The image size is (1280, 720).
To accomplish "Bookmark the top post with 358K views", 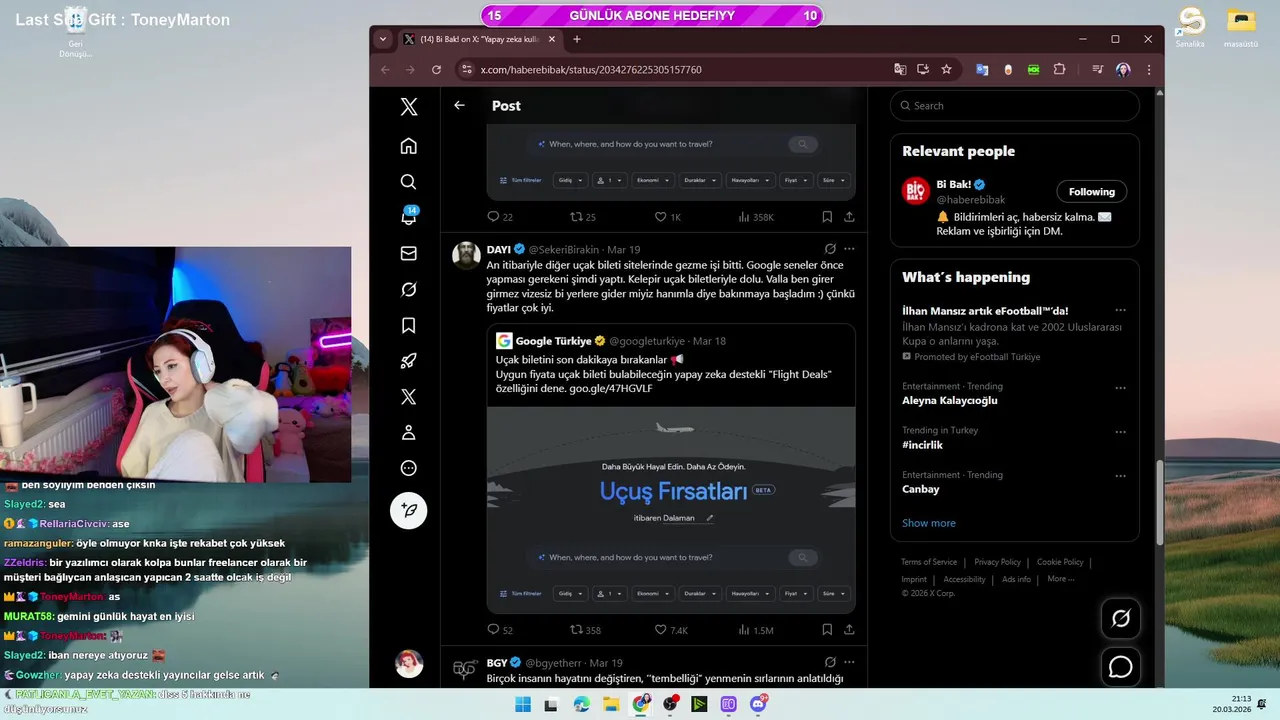I will [827, 217].
